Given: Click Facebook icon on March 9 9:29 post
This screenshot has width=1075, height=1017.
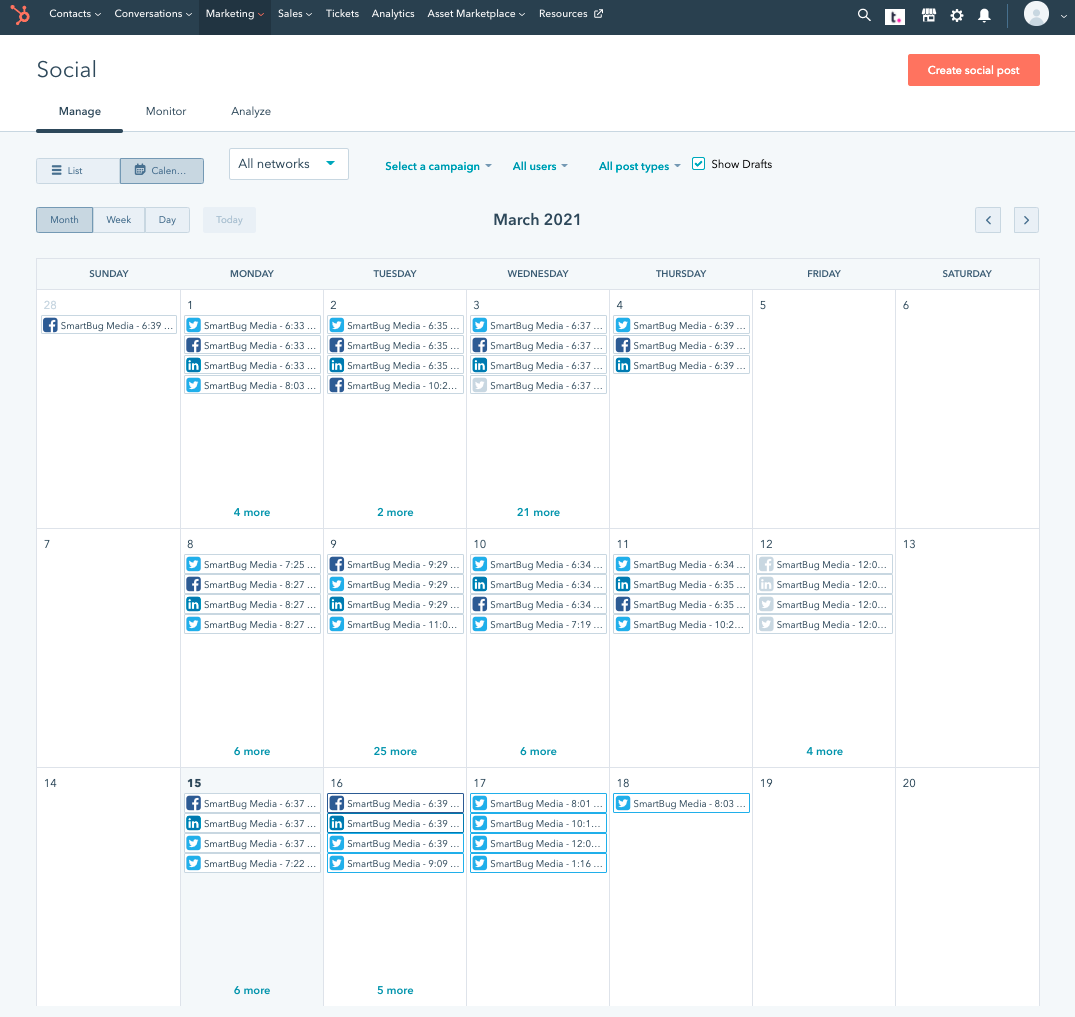Looking at the screenshot, I should (x=337, y=564).
